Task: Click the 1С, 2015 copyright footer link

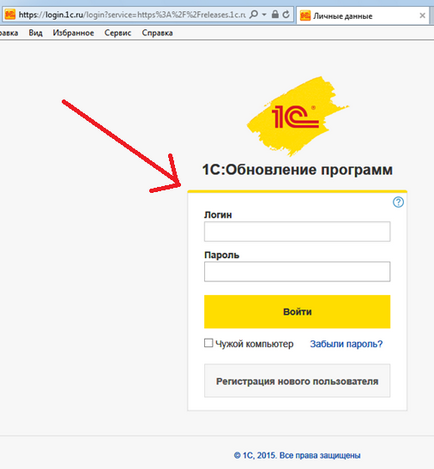Action: click(297, 455)
